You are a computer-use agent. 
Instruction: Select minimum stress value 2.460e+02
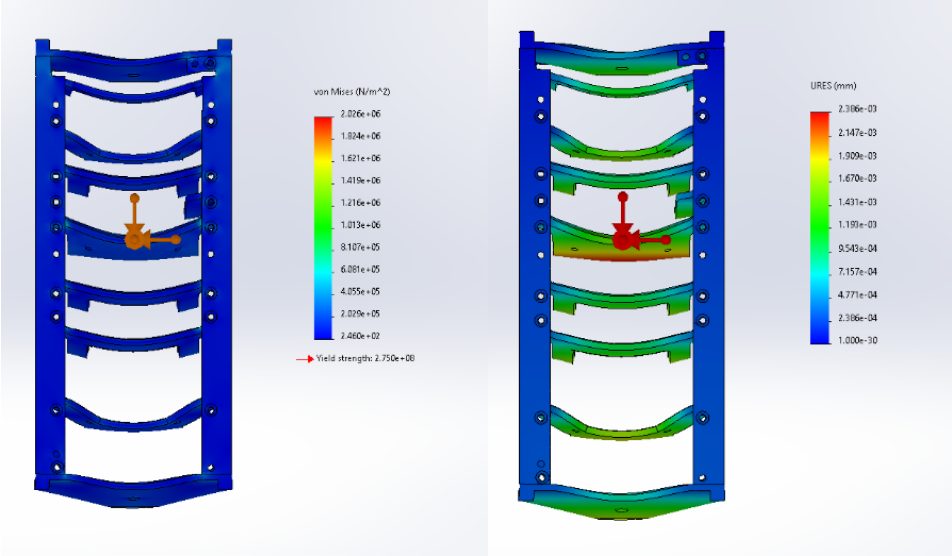click(361, 336)
